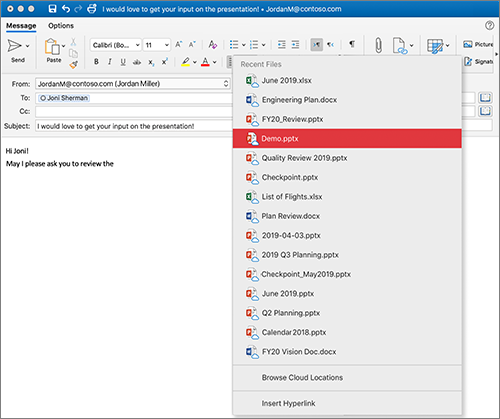This screenshot has width=500, height=419.
Task: Click in the Subject field
Action: click(134, 126)
